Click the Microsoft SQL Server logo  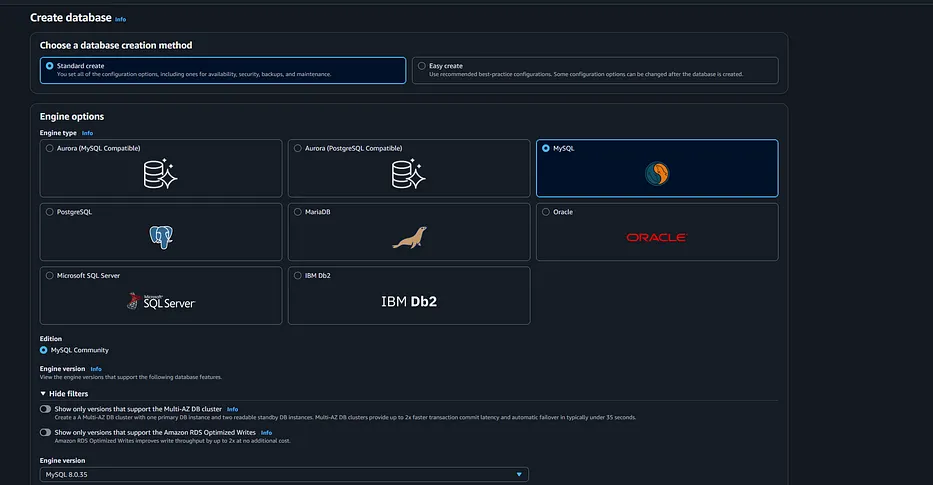click(x=161, y=301)
